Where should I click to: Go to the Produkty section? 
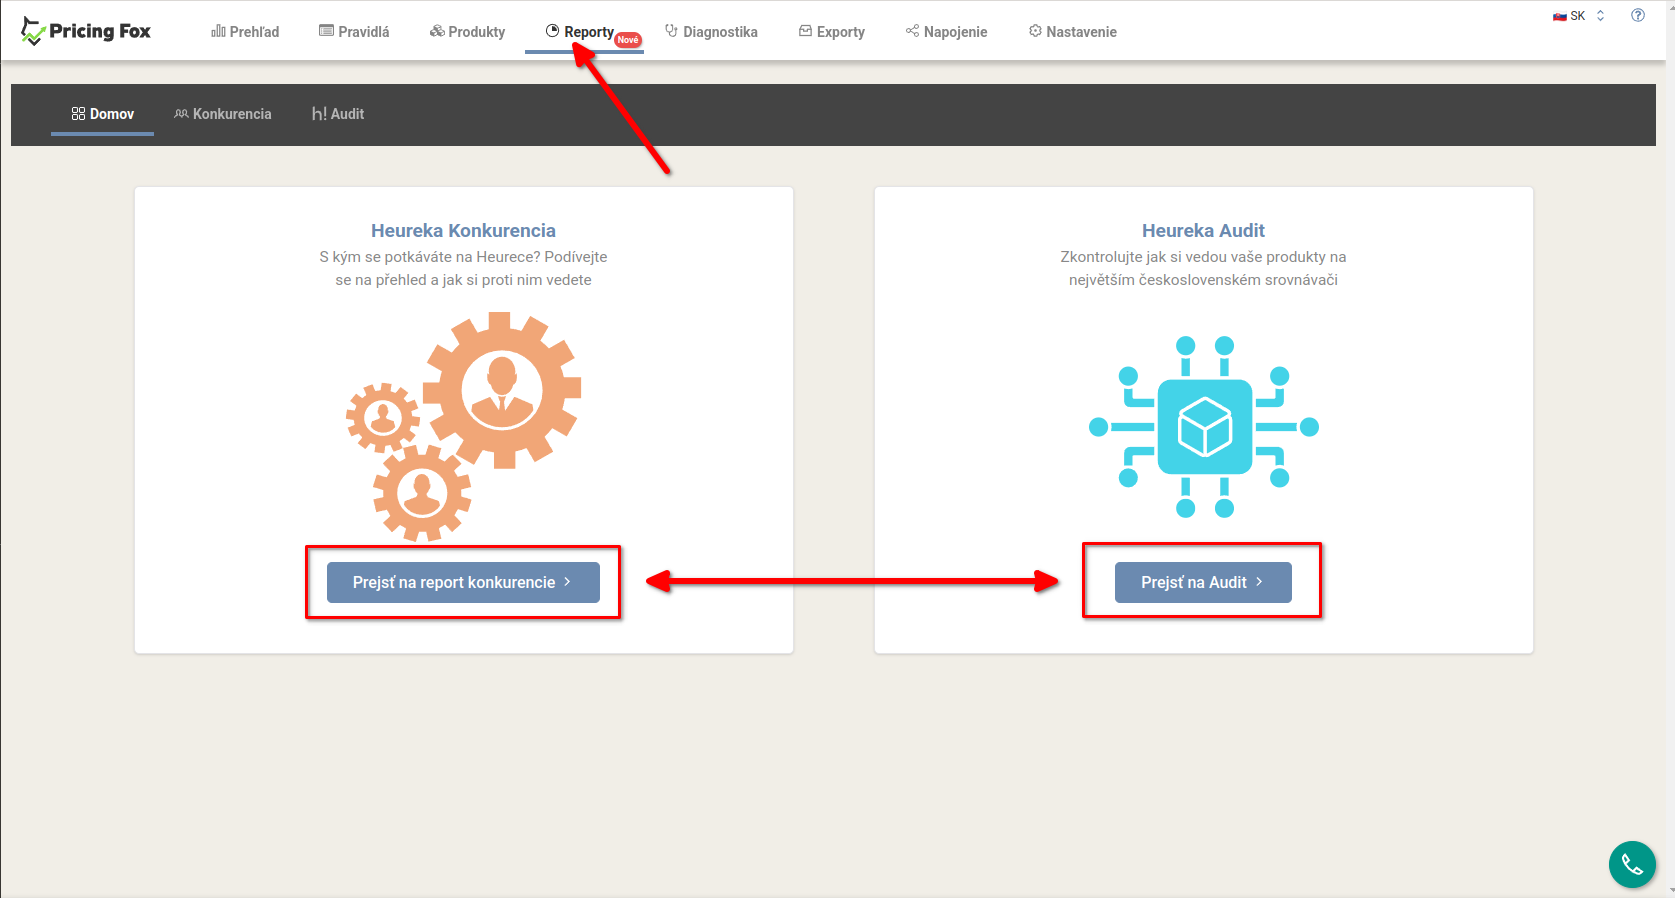click(x=467, y=32)
